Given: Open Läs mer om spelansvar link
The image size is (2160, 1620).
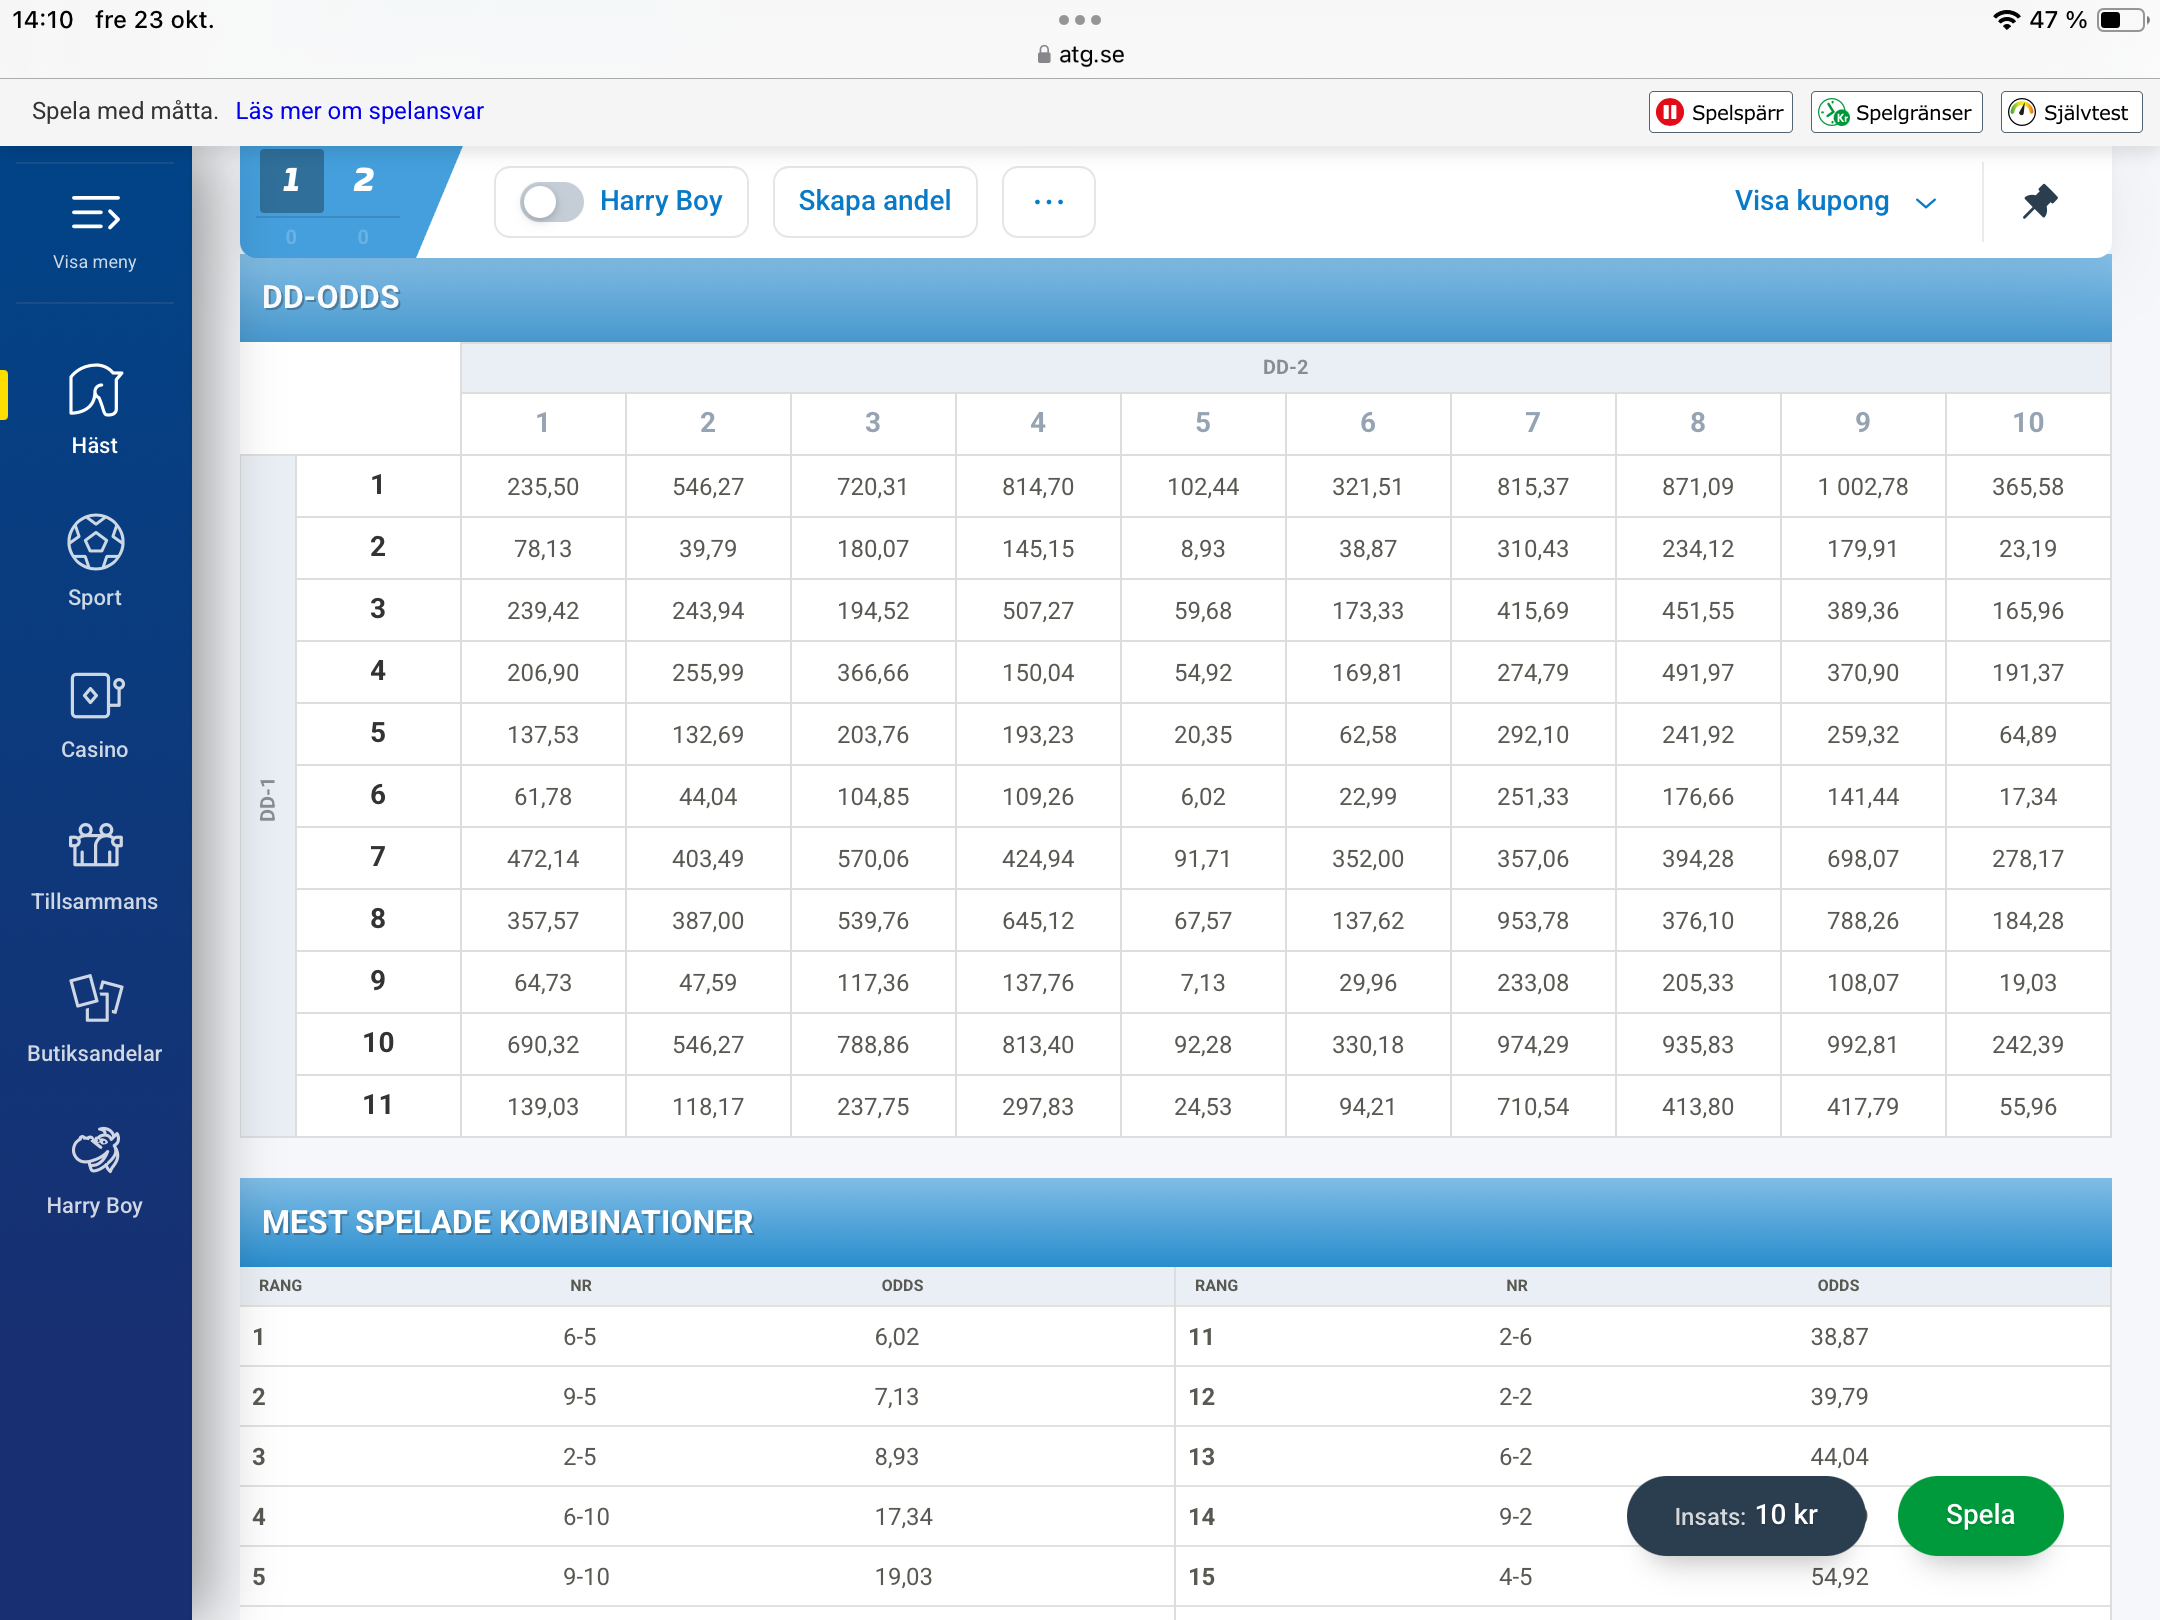Looking at the screenshot, I should click(x=360, y=111).
